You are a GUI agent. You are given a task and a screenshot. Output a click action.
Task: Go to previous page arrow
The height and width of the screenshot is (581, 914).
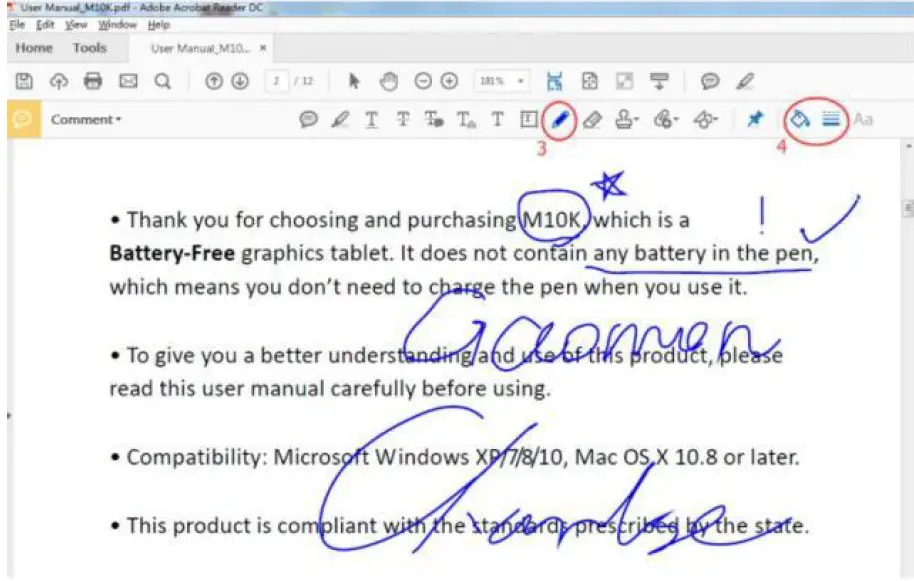pyautogui.click(x=214, y=81)
